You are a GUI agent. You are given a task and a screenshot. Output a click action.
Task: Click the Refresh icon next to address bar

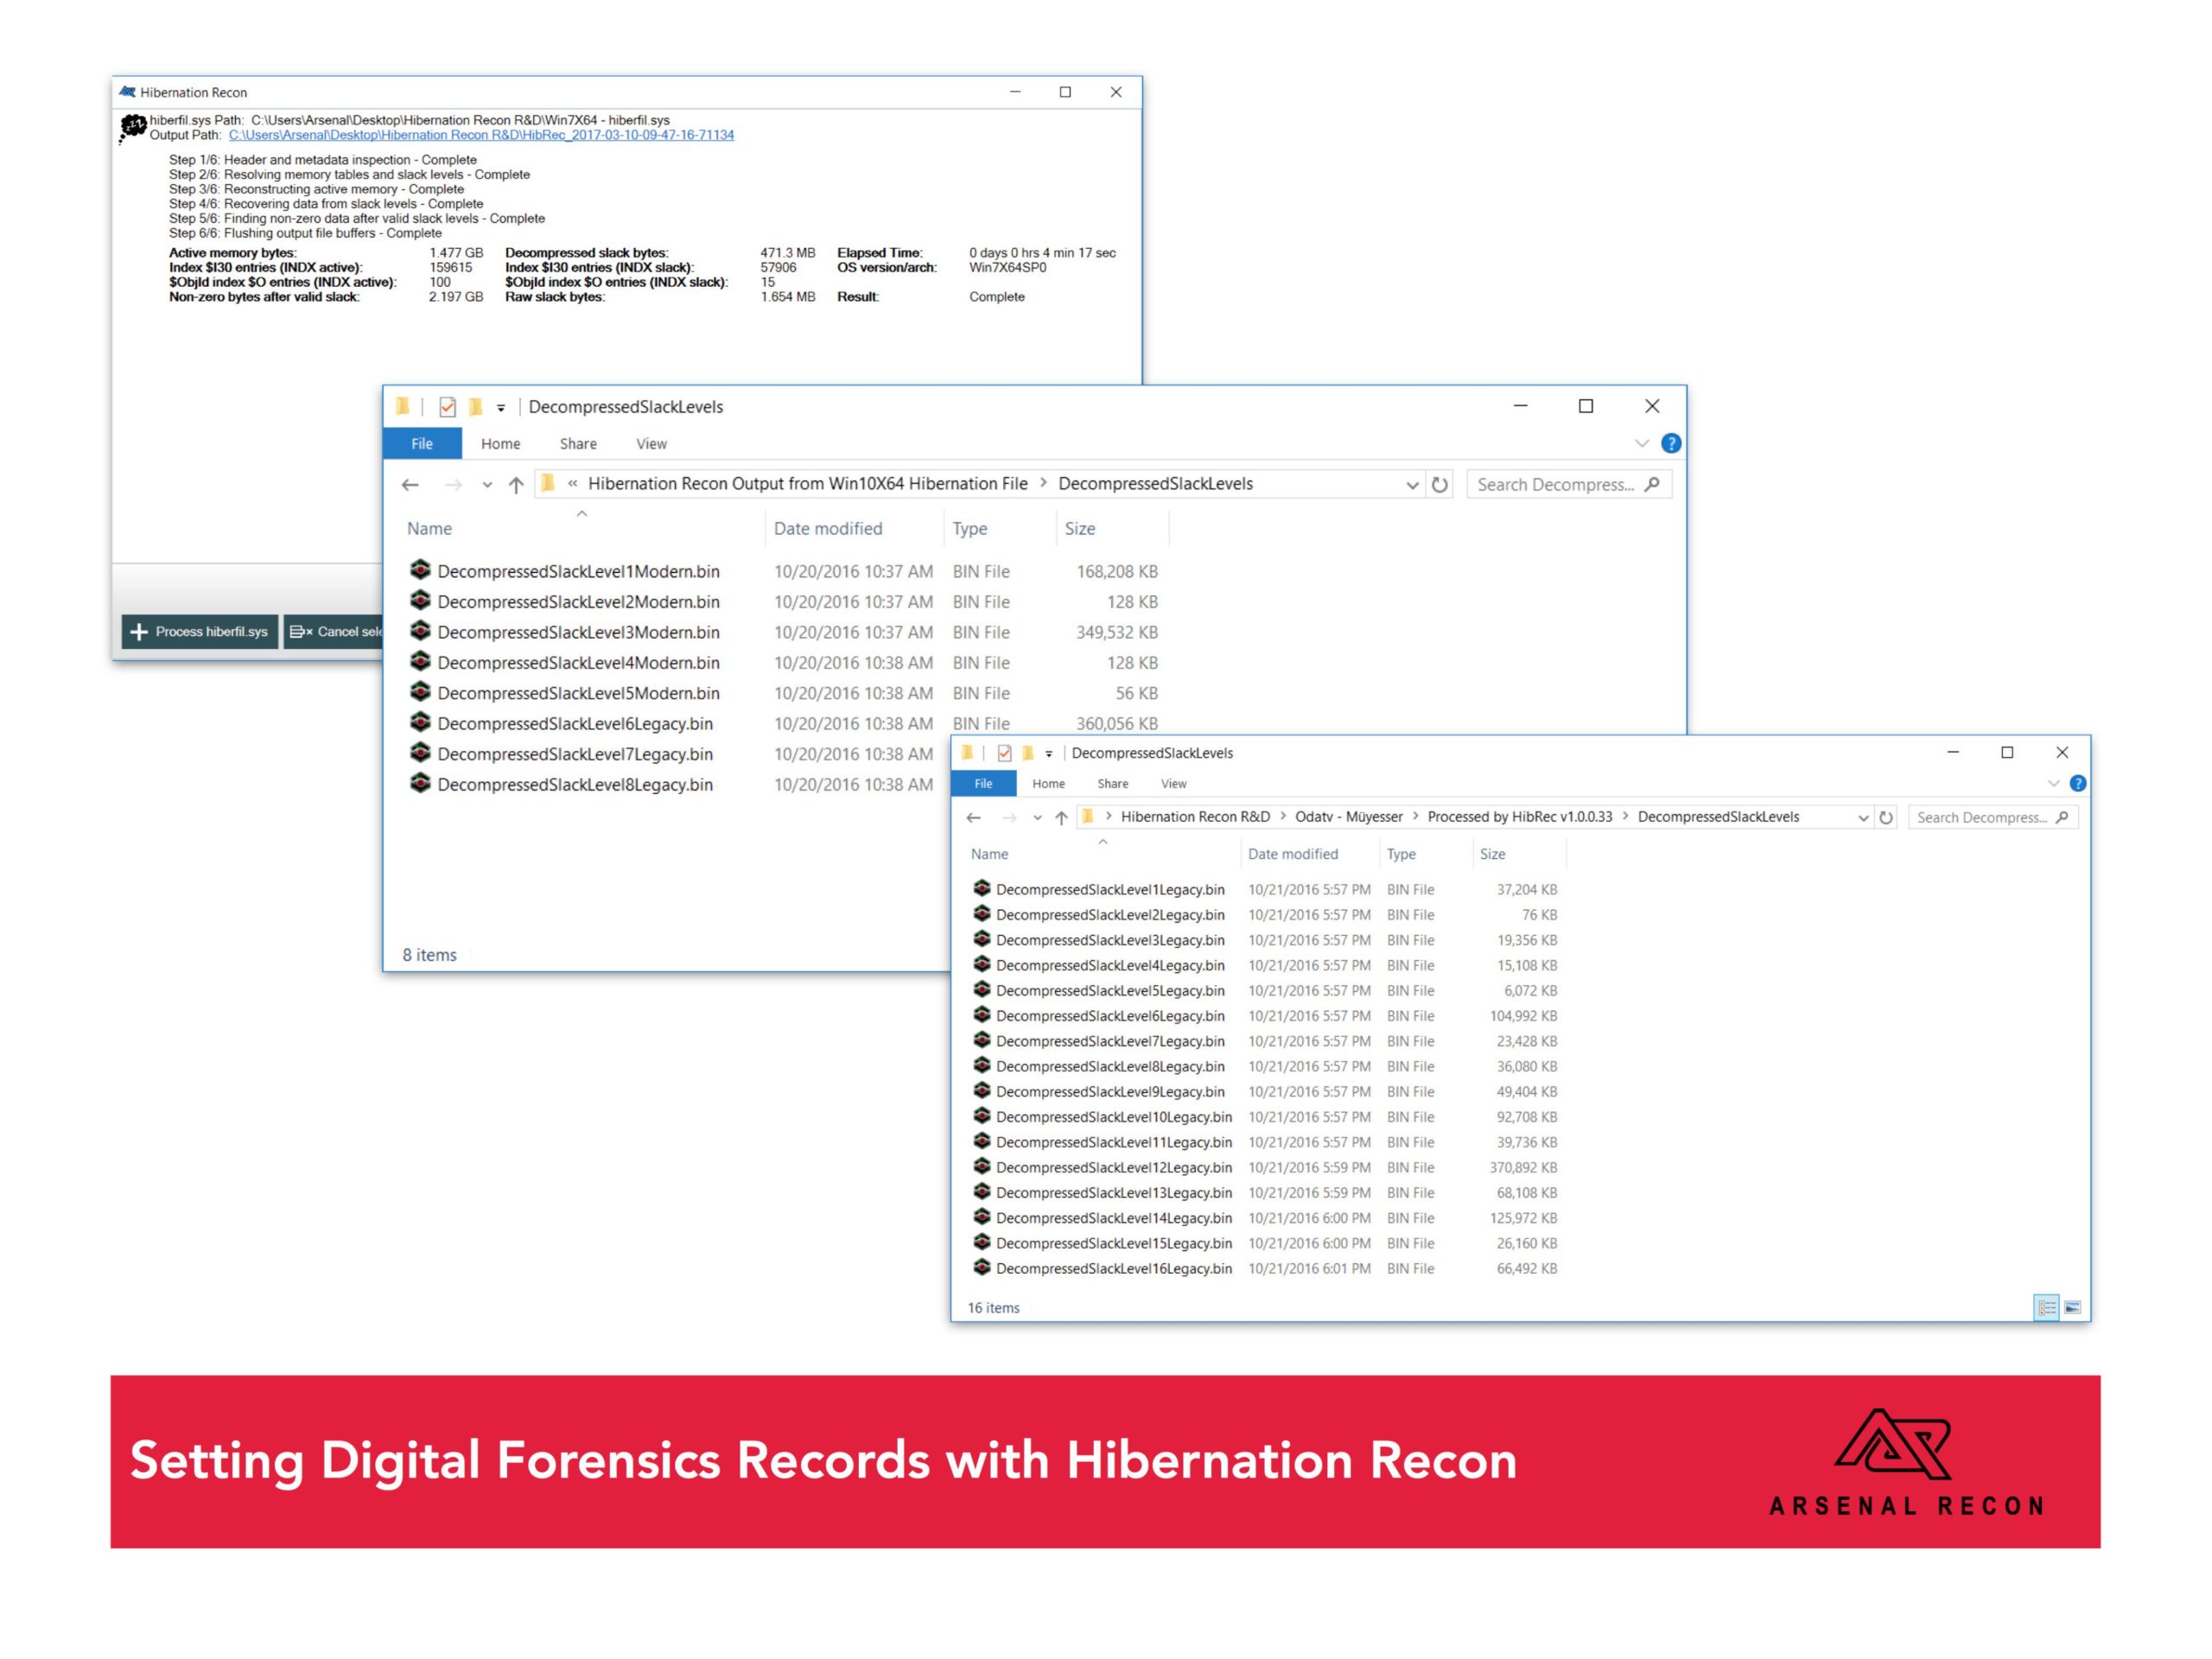pyautogui.click(x=1439, y=485)
